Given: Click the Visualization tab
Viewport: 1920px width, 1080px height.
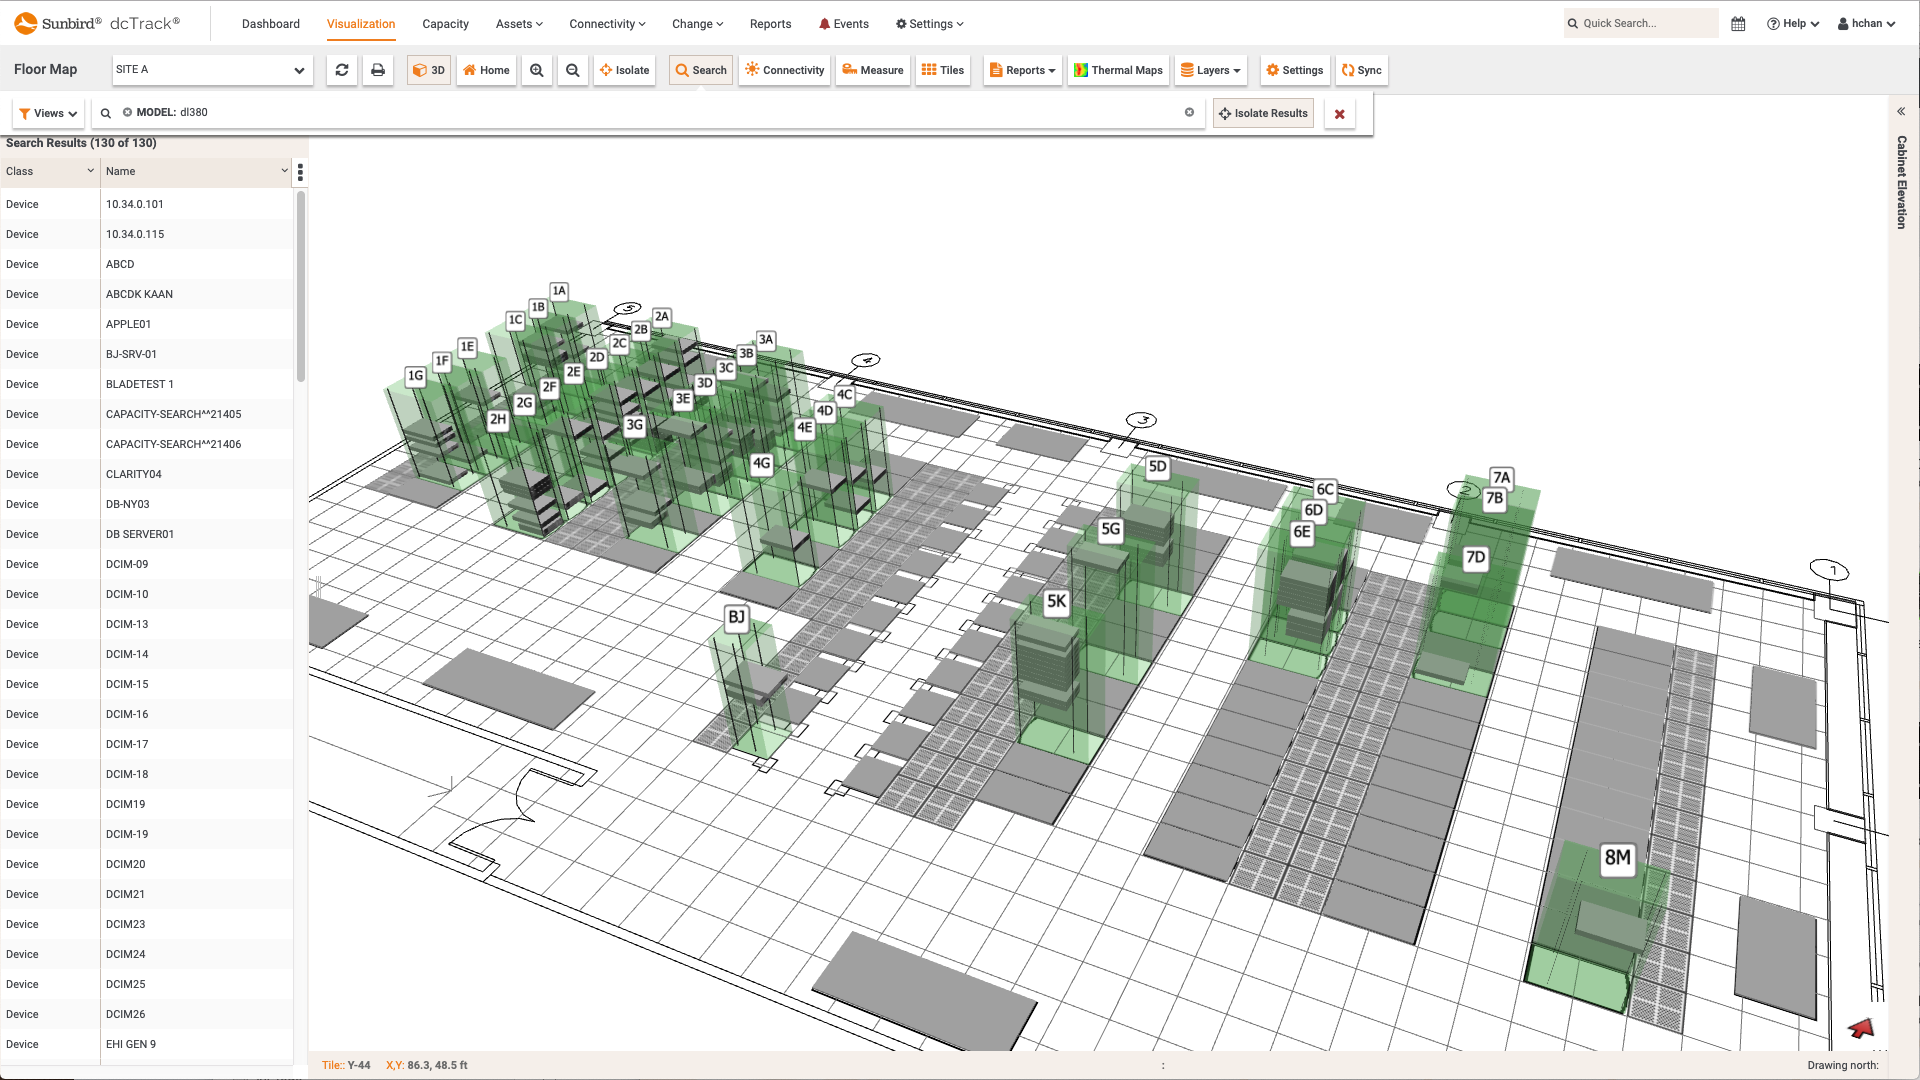Looking at the screenshot, I should coord(361,24).
